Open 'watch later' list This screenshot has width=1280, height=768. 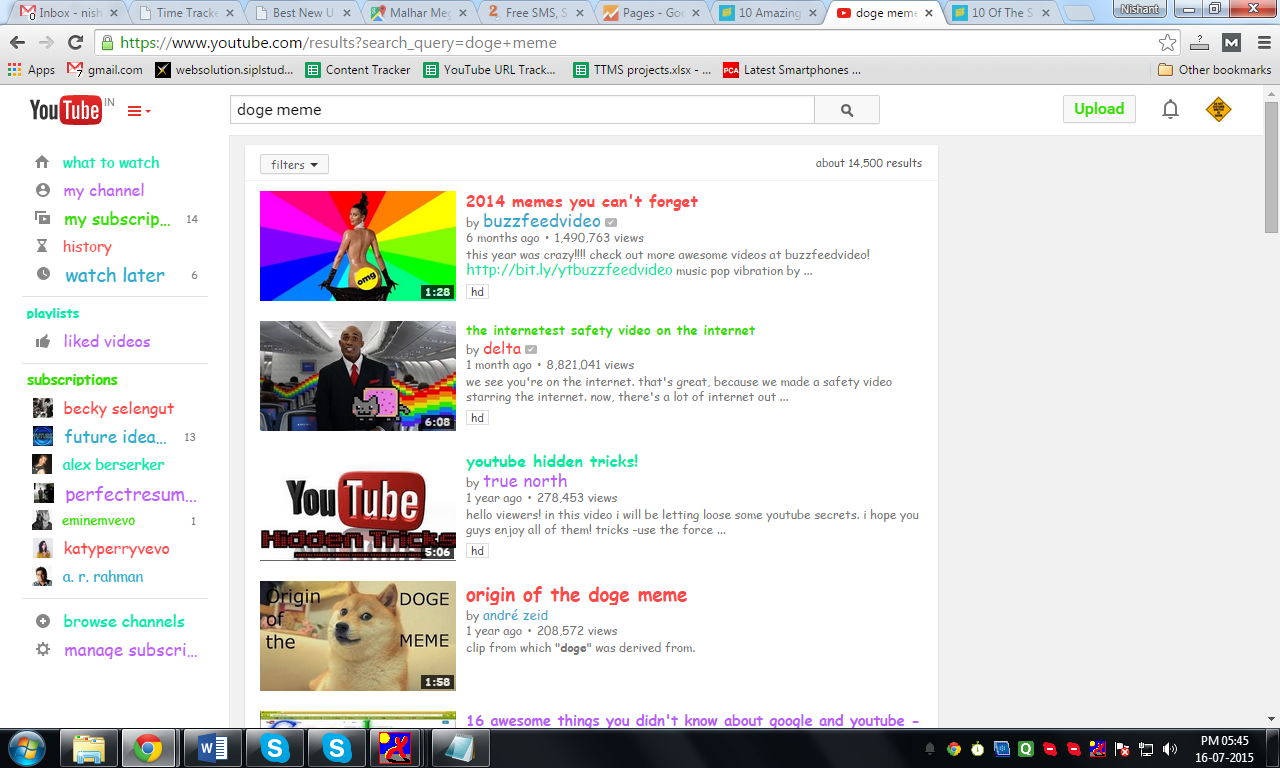tap(115, 275)
